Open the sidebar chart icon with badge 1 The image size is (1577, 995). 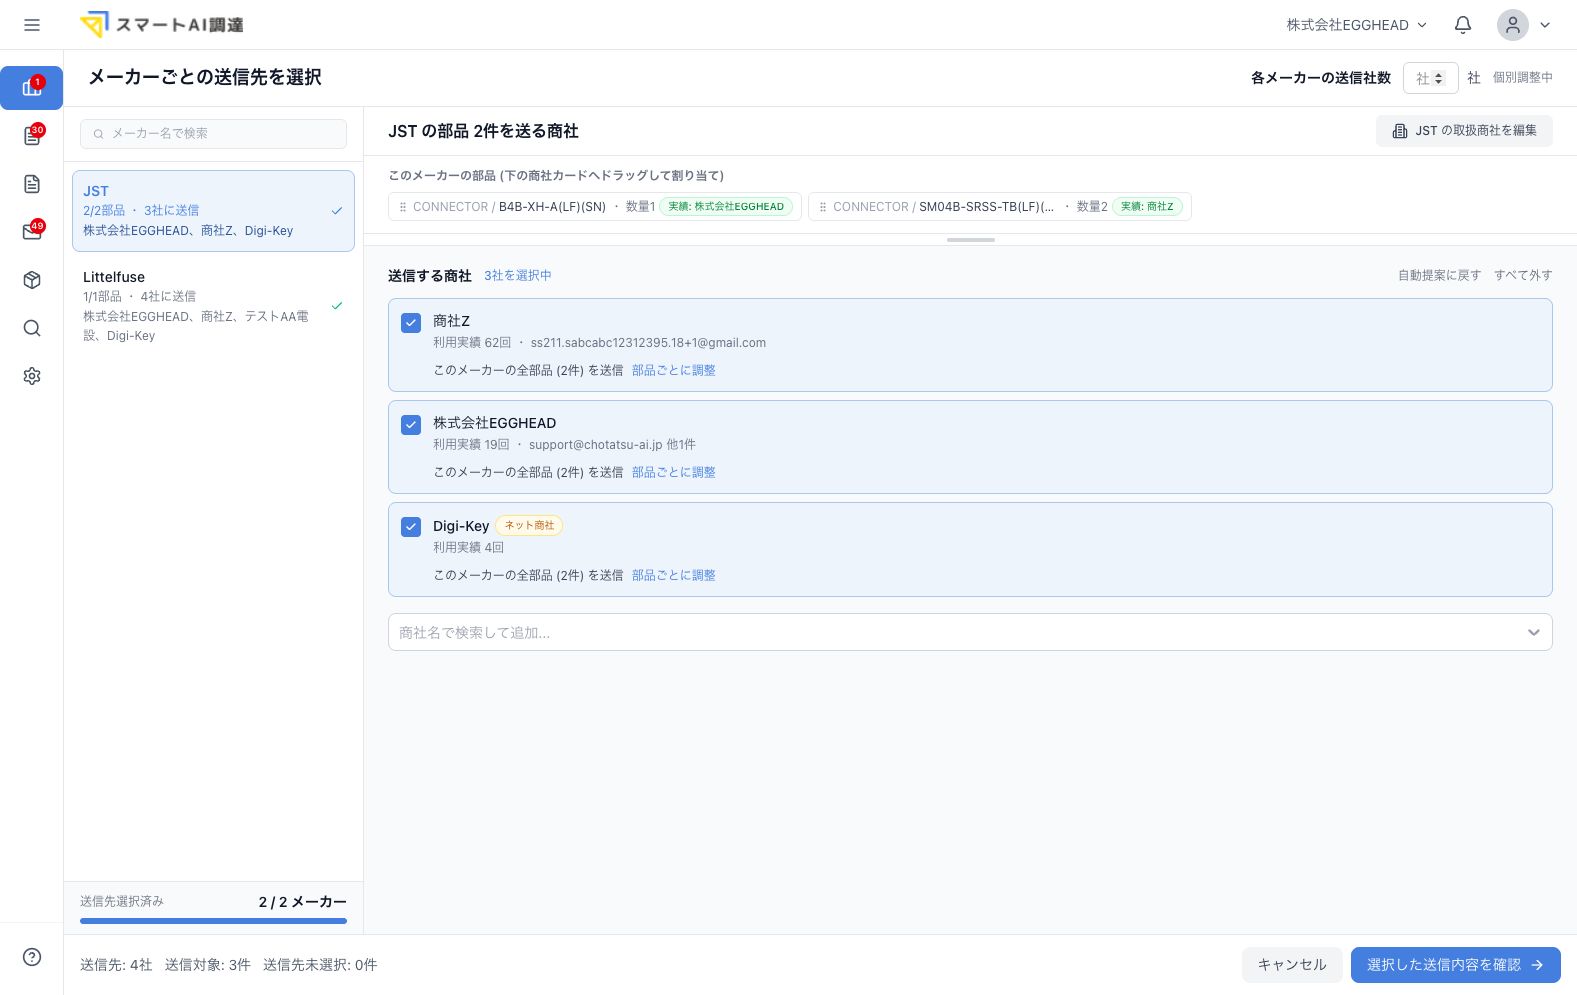[x=32, y=88]
